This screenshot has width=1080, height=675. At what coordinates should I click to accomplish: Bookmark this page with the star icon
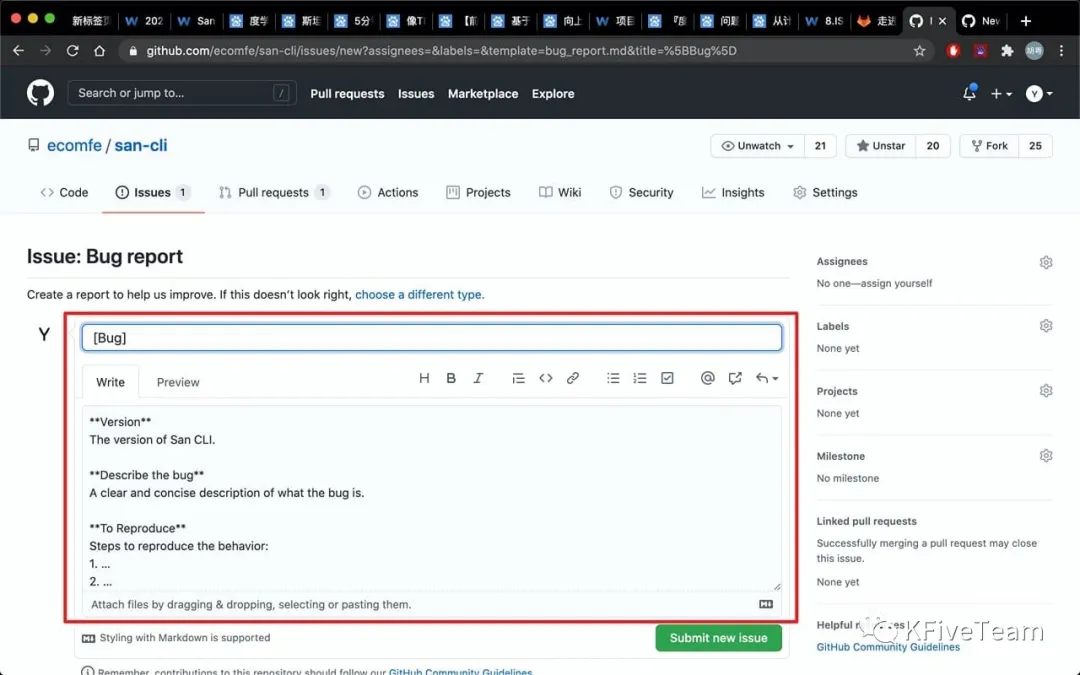(x=920, y=51)
